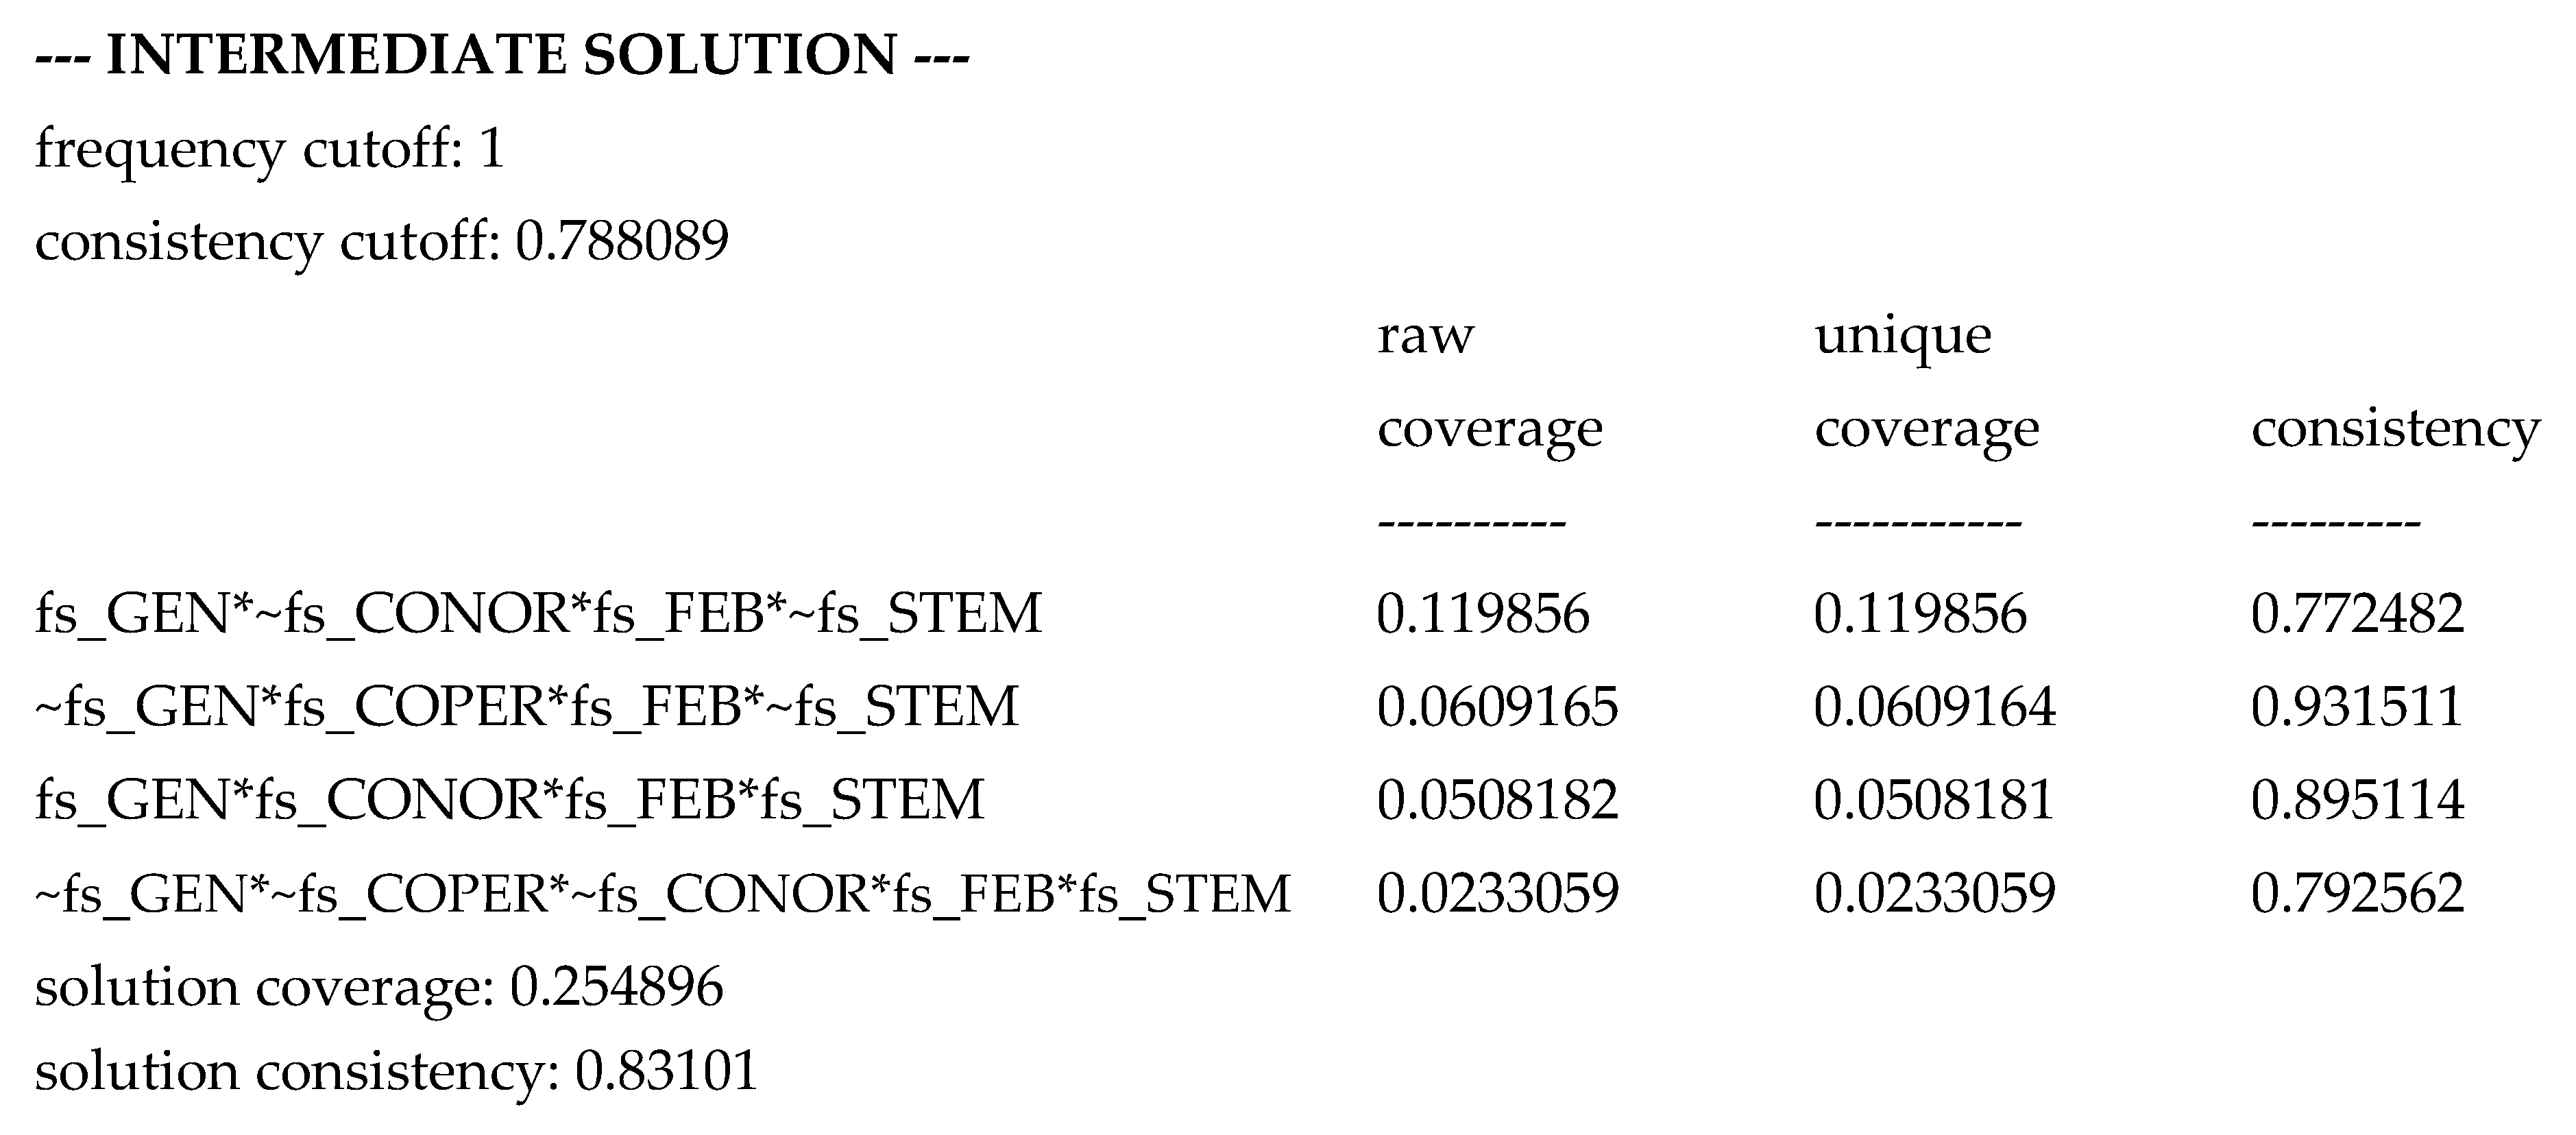This screenshot has height=1135, width=2576.
Task: Click unique coverage value 0.0609164
Action: pyautogui.click(x=1934, y=707)
